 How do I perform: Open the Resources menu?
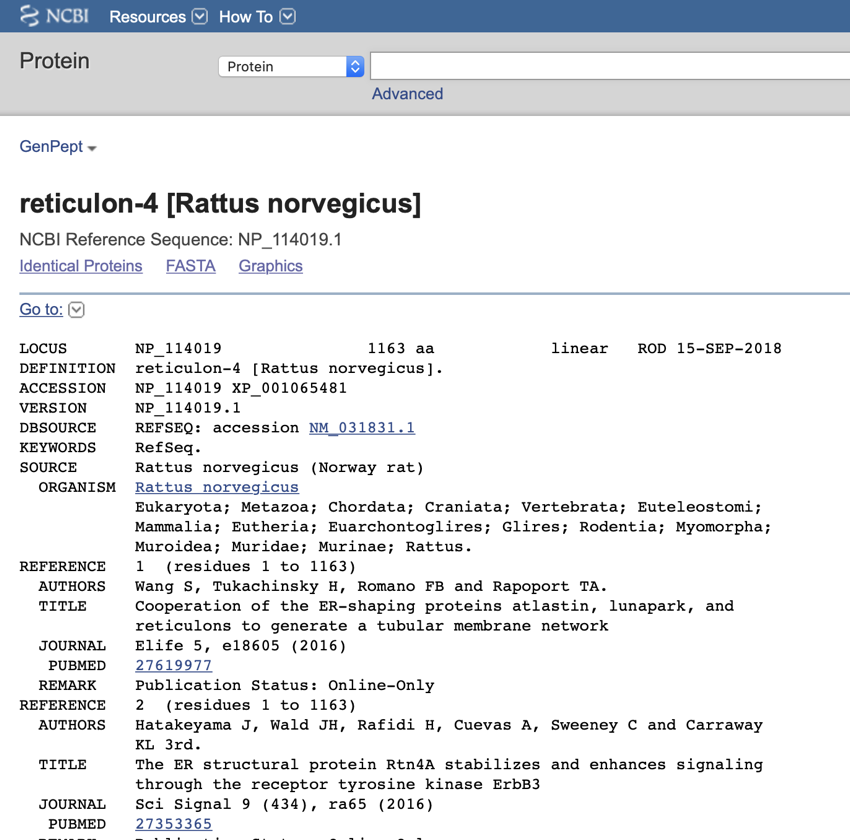point(147,17)
